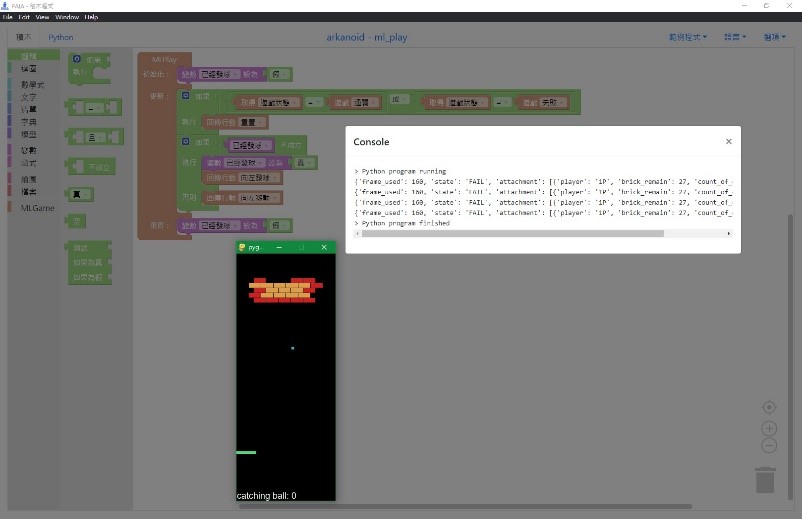Open the 範例程式 dropdown menu
This screenshot has height=519, width=802.
click(688, 37)
